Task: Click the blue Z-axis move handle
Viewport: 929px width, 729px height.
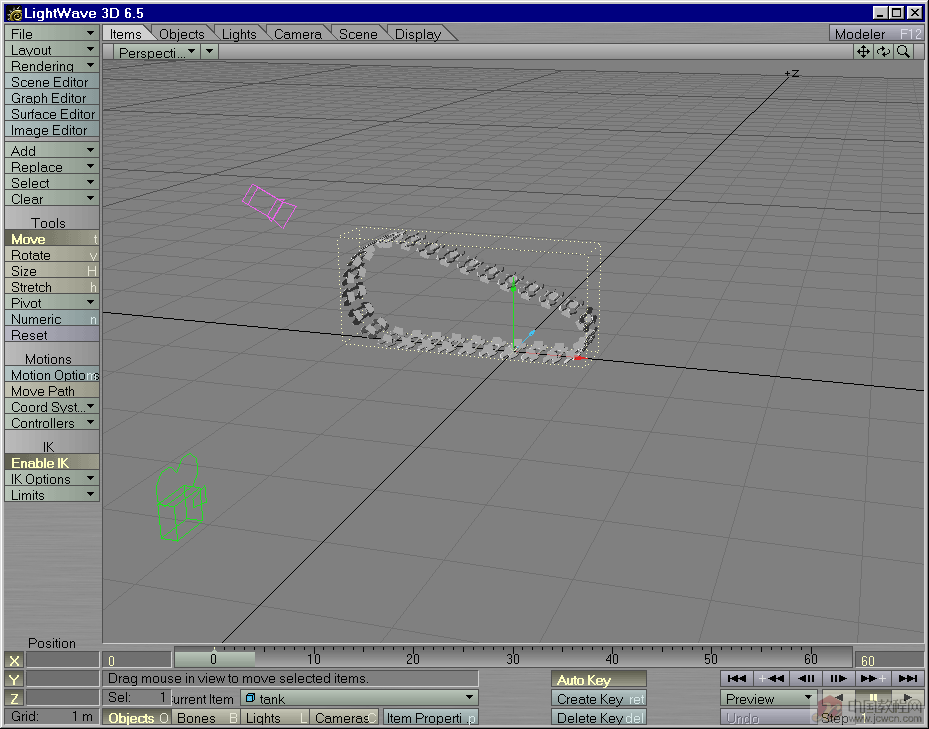Action: (x=531, y=334)
